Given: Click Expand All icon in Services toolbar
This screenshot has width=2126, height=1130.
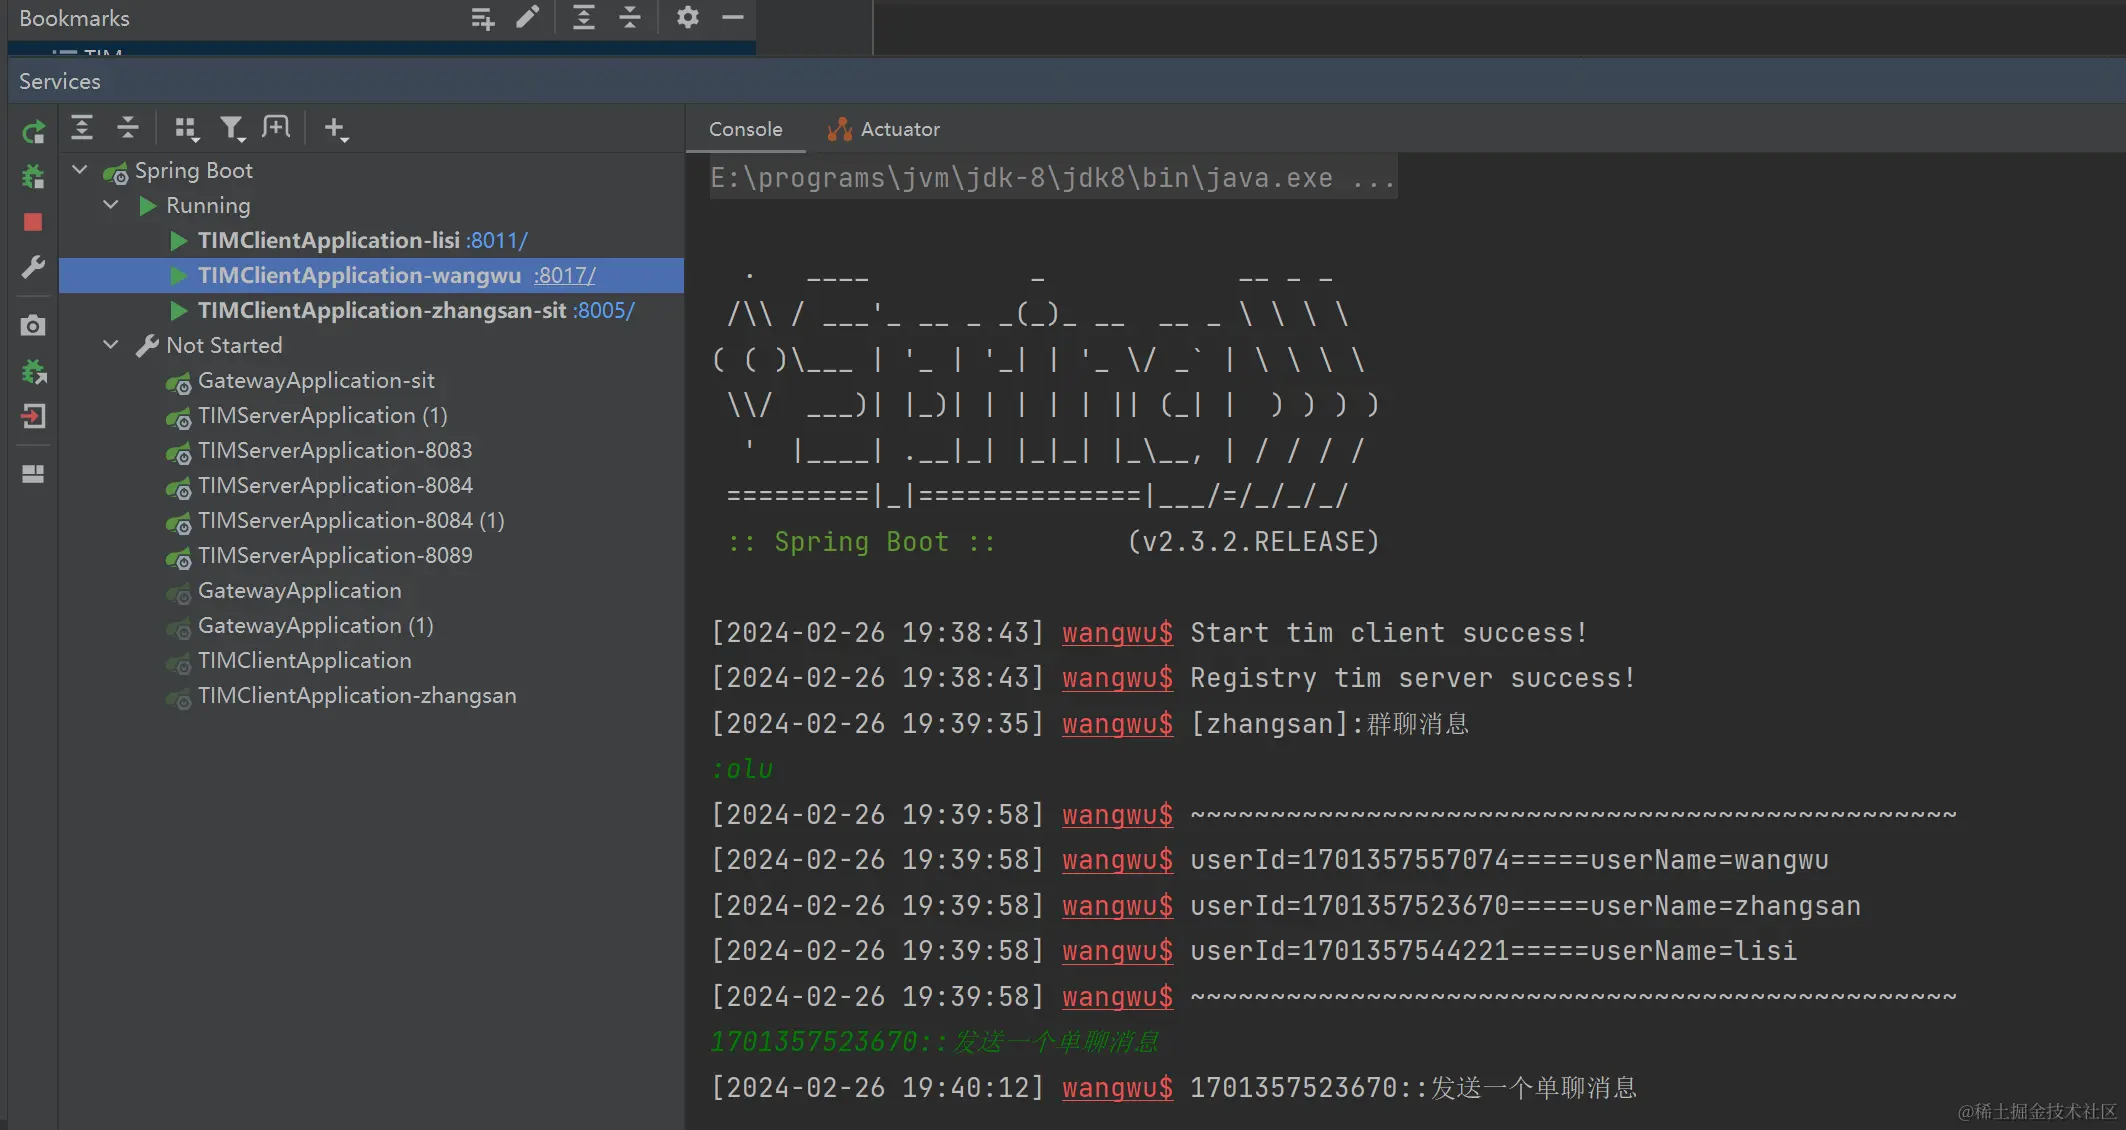Looking at the screenshot, I should pyautogui.click(x=82, y=128).
